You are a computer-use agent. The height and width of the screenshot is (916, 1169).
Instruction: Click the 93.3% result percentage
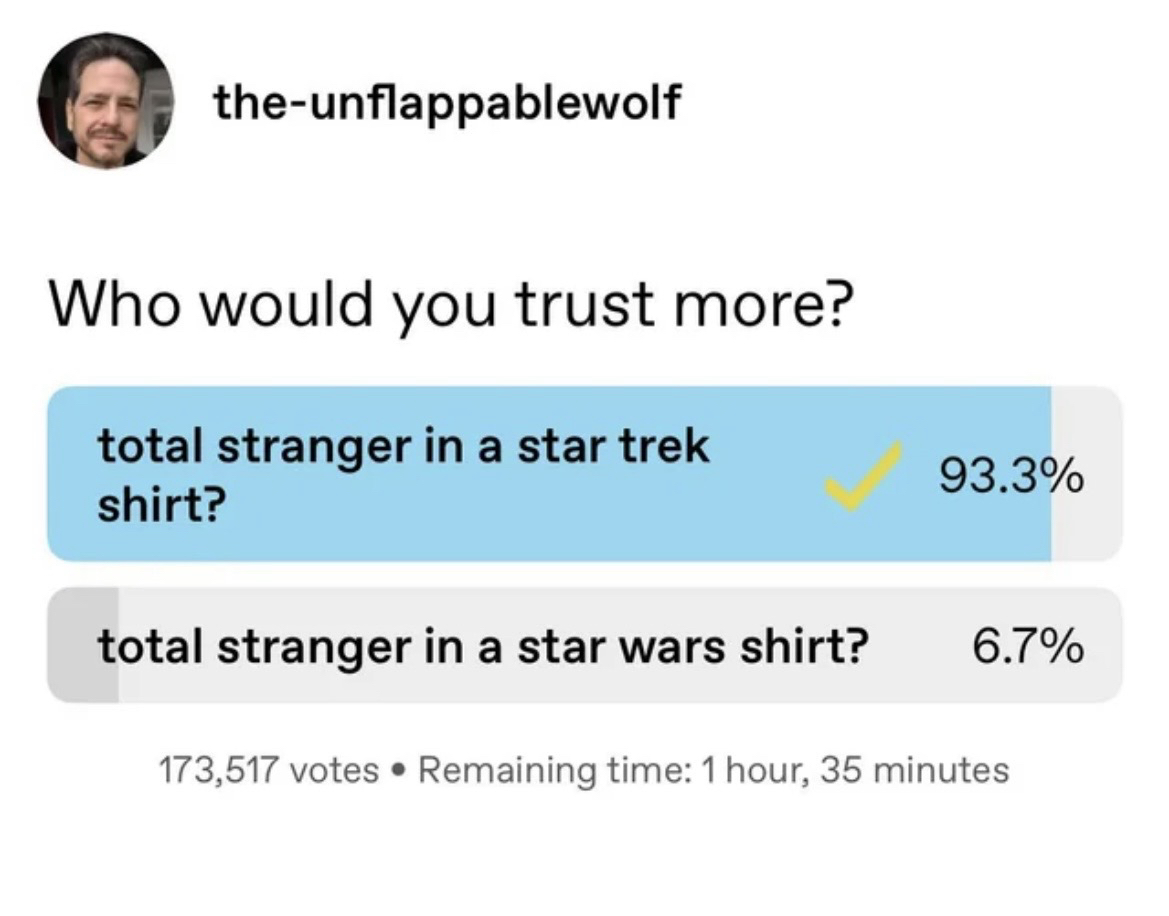coord(1011,476)
